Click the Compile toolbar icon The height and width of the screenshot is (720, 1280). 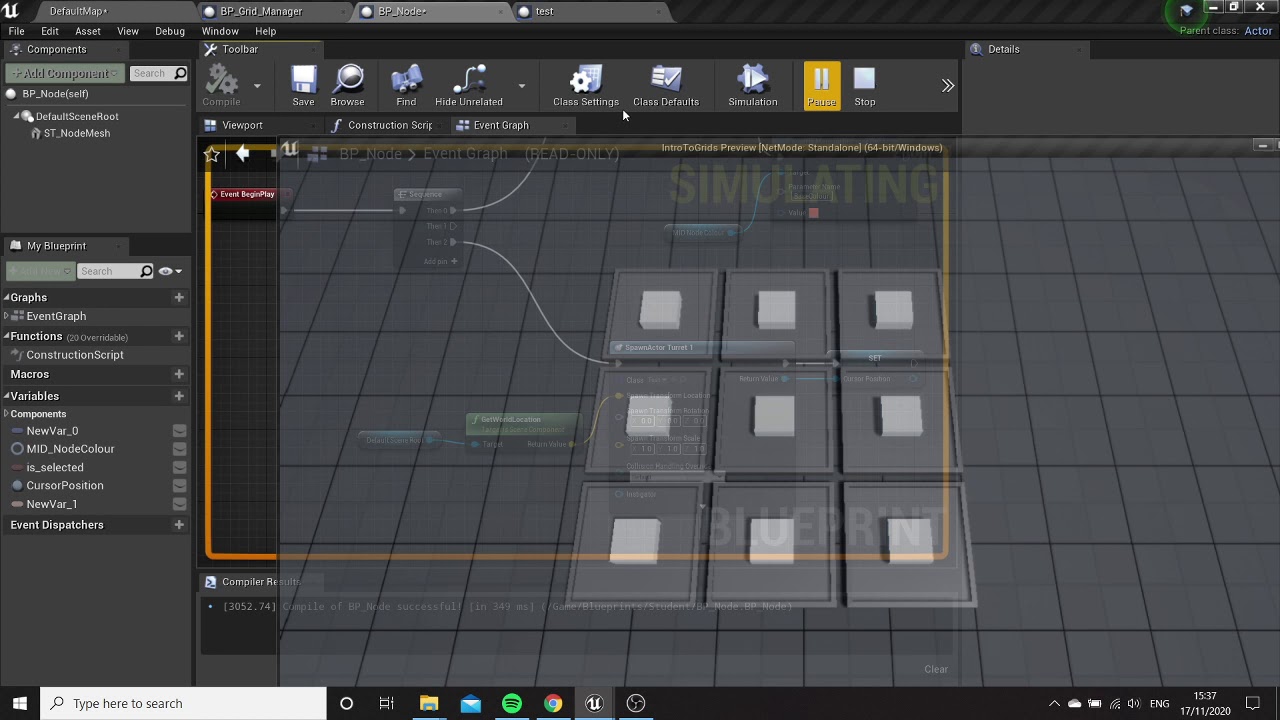tap(221, 86)
